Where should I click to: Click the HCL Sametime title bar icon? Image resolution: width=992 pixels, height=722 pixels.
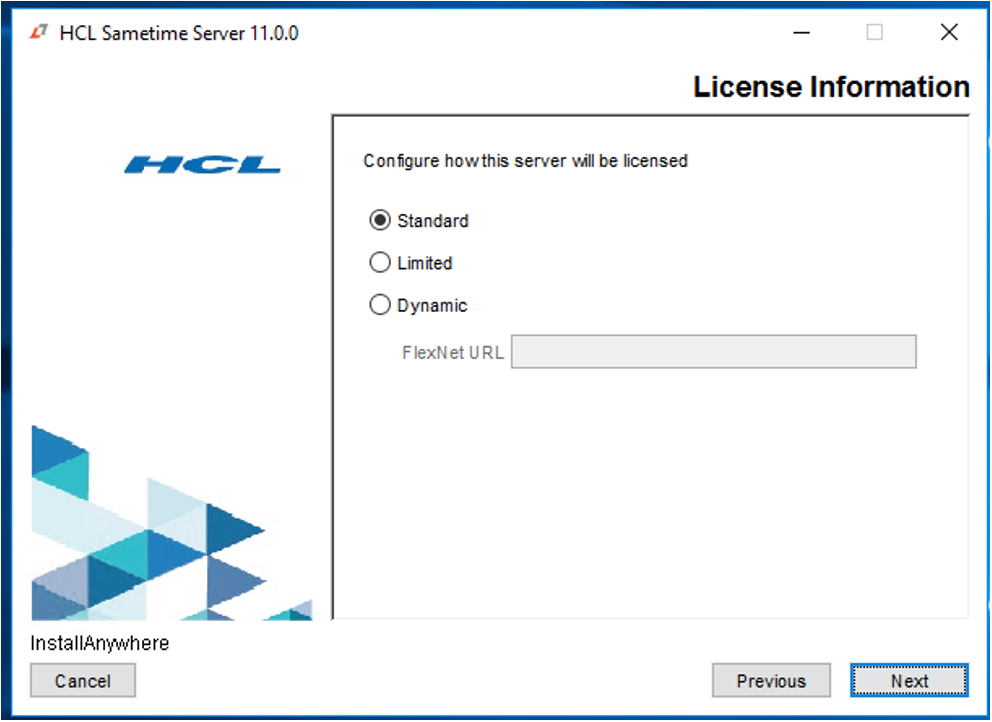pos(40,33)
